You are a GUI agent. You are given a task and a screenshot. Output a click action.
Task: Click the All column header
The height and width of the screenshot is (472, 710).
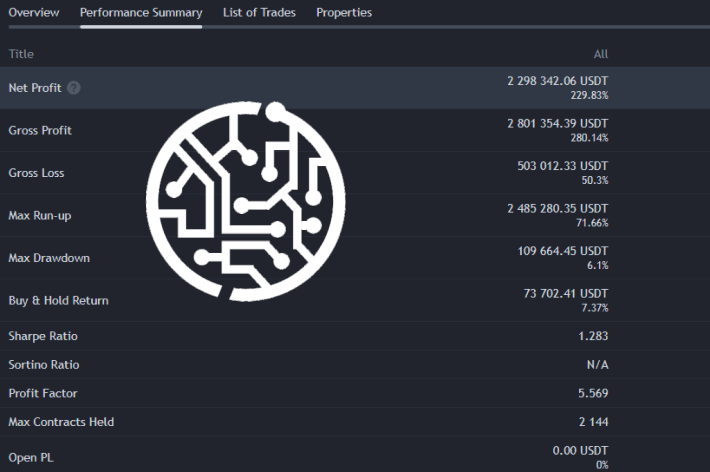point(600,54)
